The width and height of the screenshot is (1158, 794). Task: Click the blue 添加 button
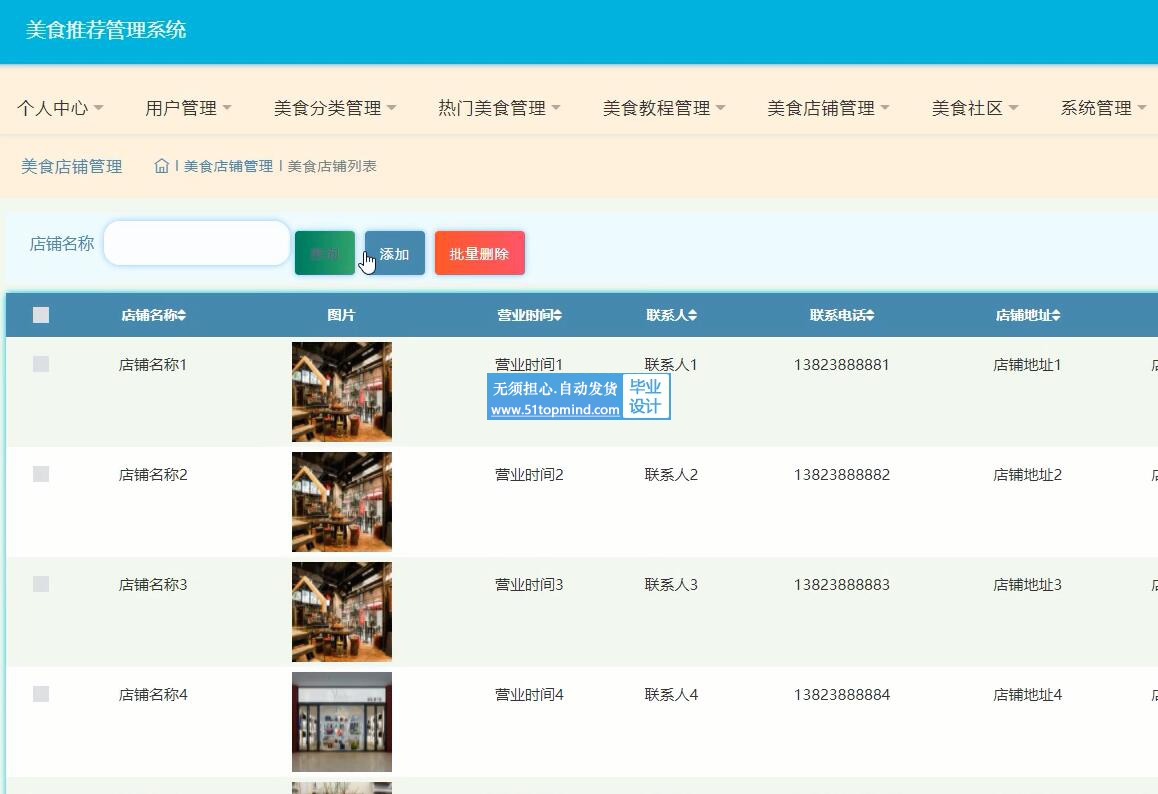395,253
